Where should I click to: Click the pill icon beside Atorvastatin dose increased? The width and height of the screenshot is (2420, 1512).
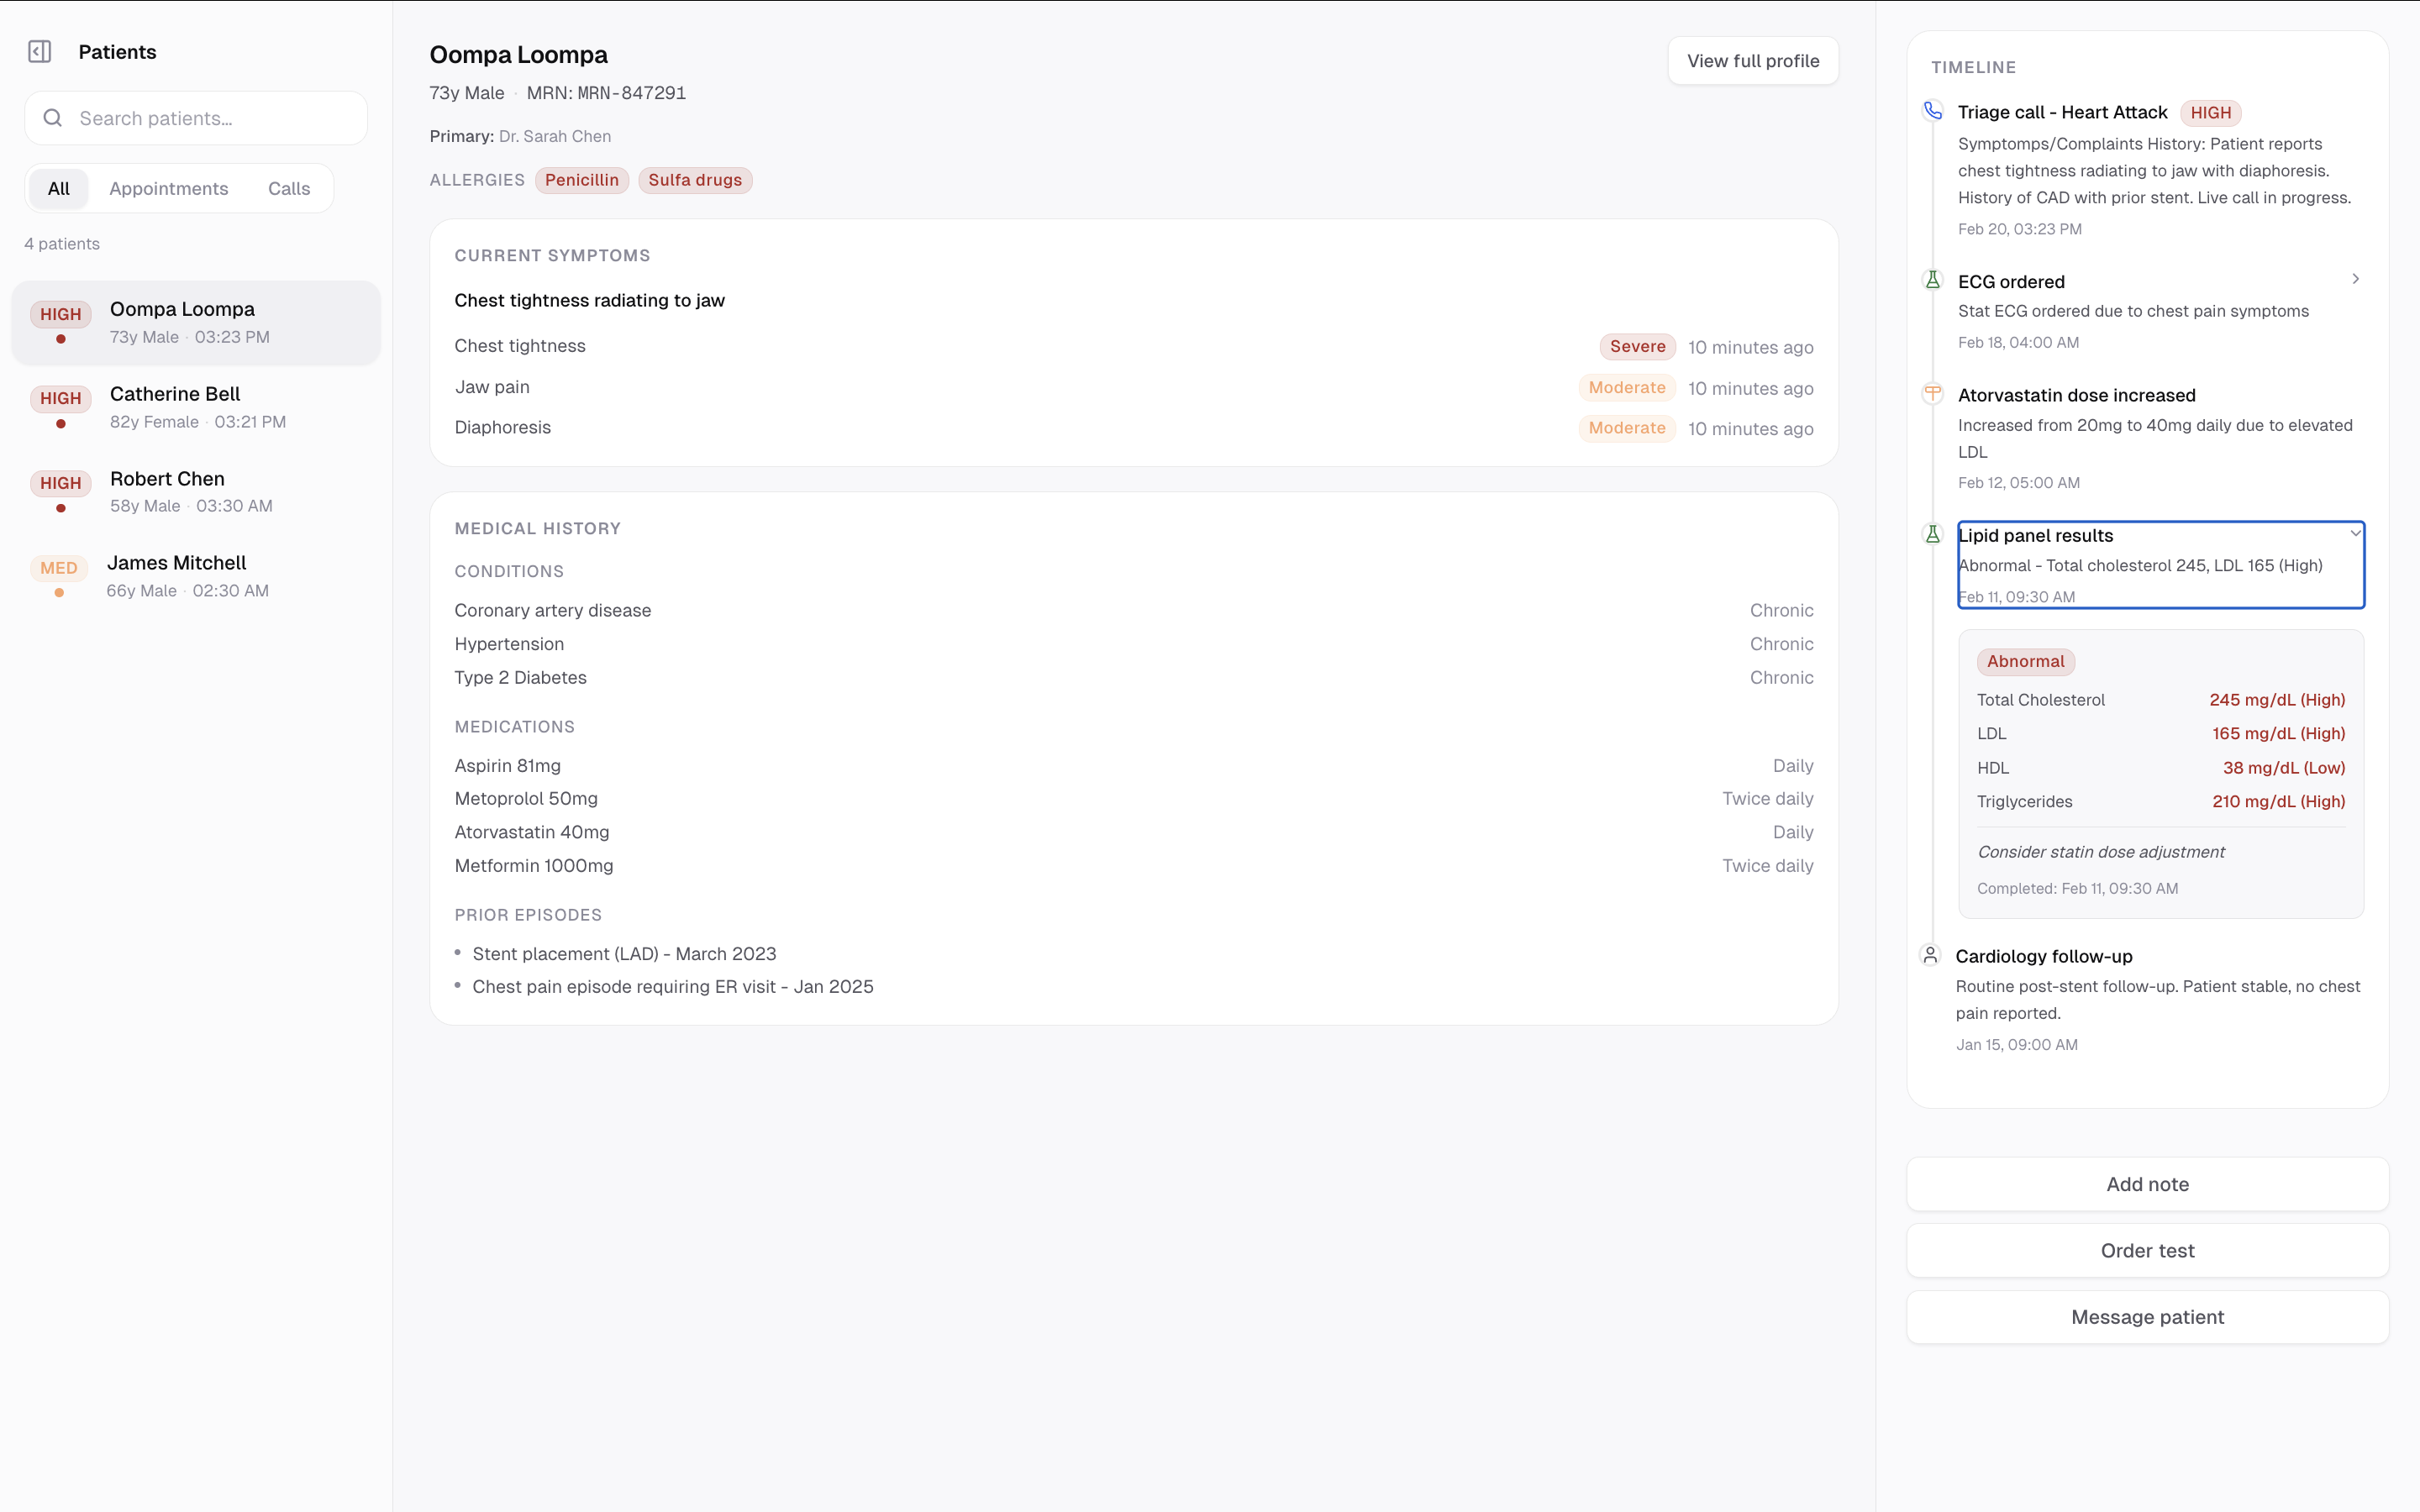click(x=1932, y=393)
